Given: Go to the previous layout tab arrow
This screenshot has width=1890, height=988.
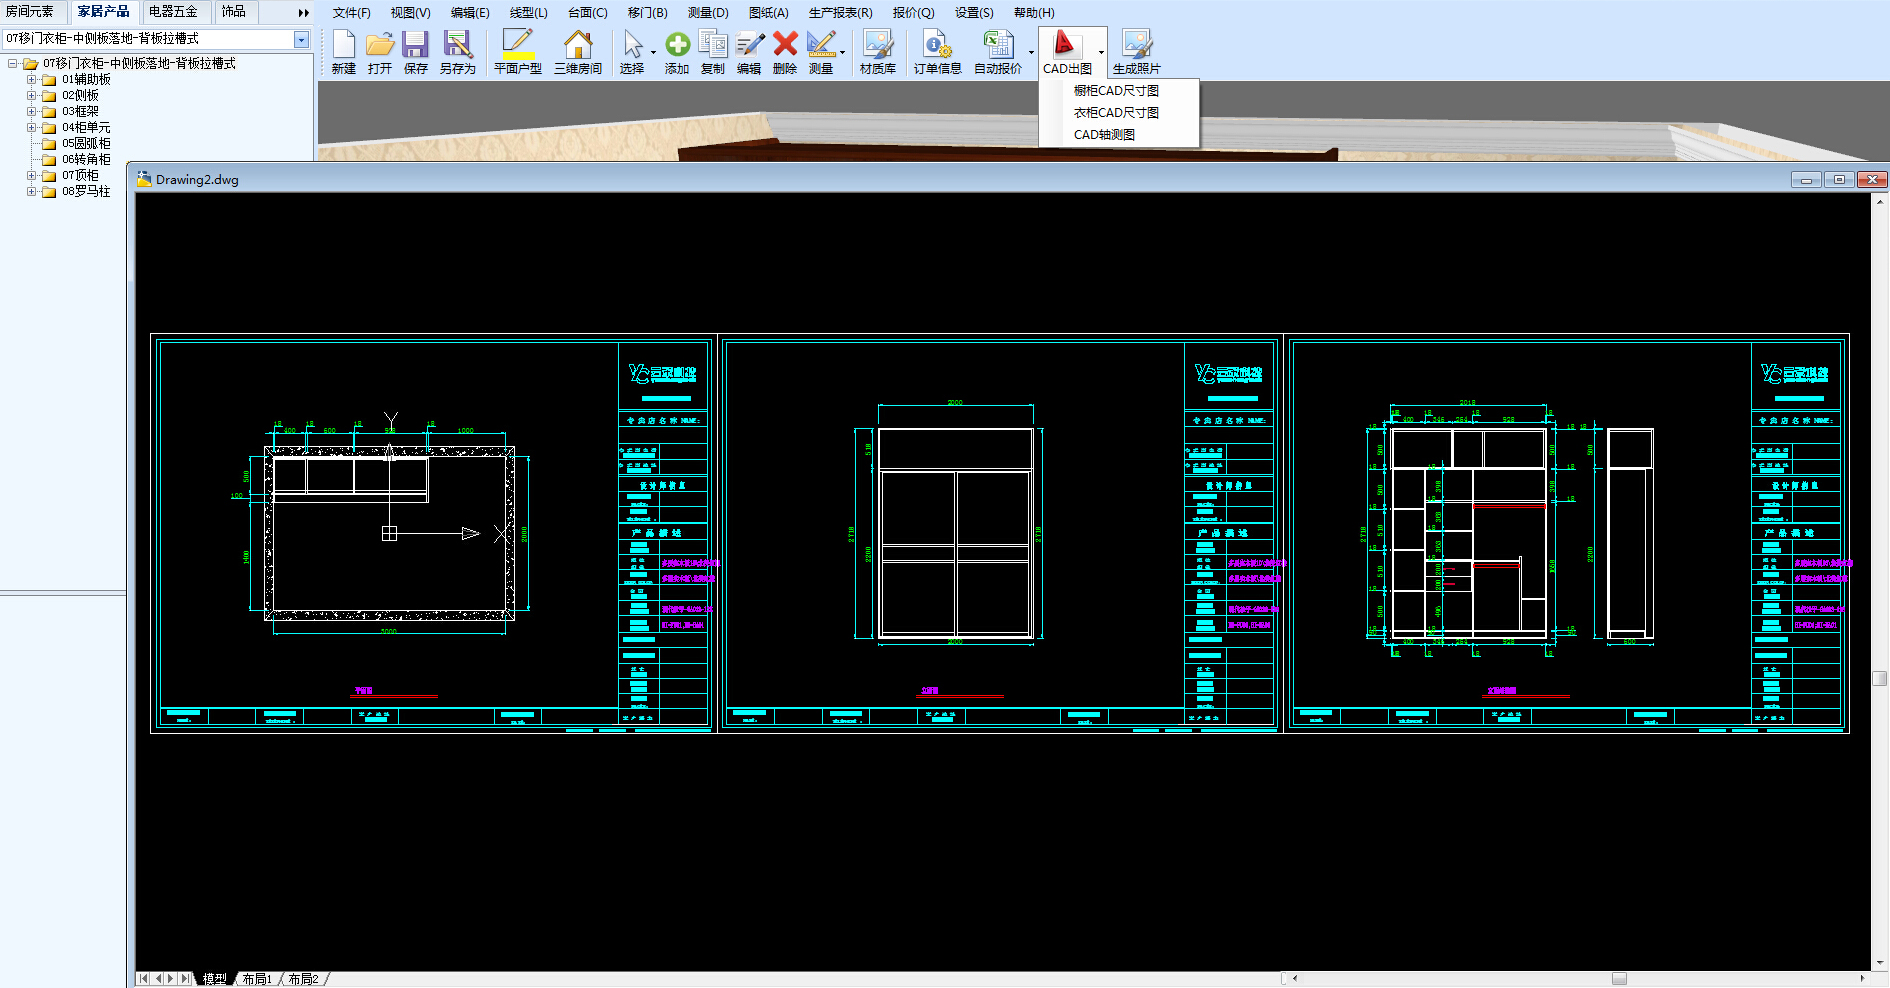Looking at the screenshot, I should (x=158, y=979).
